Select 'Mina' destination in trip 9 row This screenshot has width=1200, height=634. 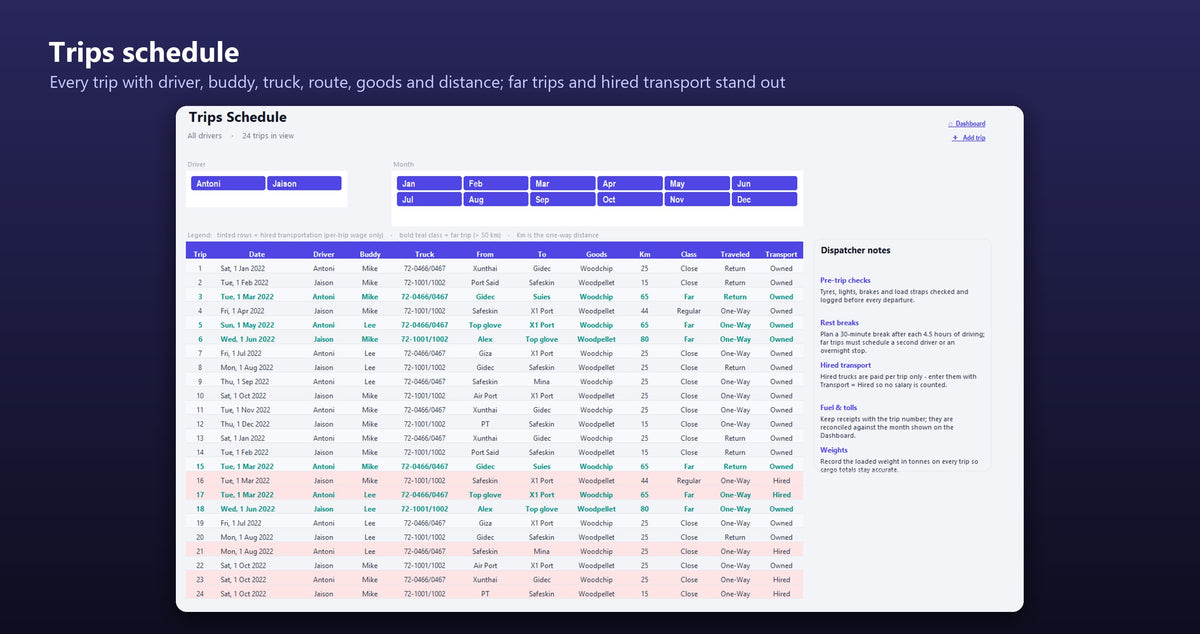[x=542, y=382]
